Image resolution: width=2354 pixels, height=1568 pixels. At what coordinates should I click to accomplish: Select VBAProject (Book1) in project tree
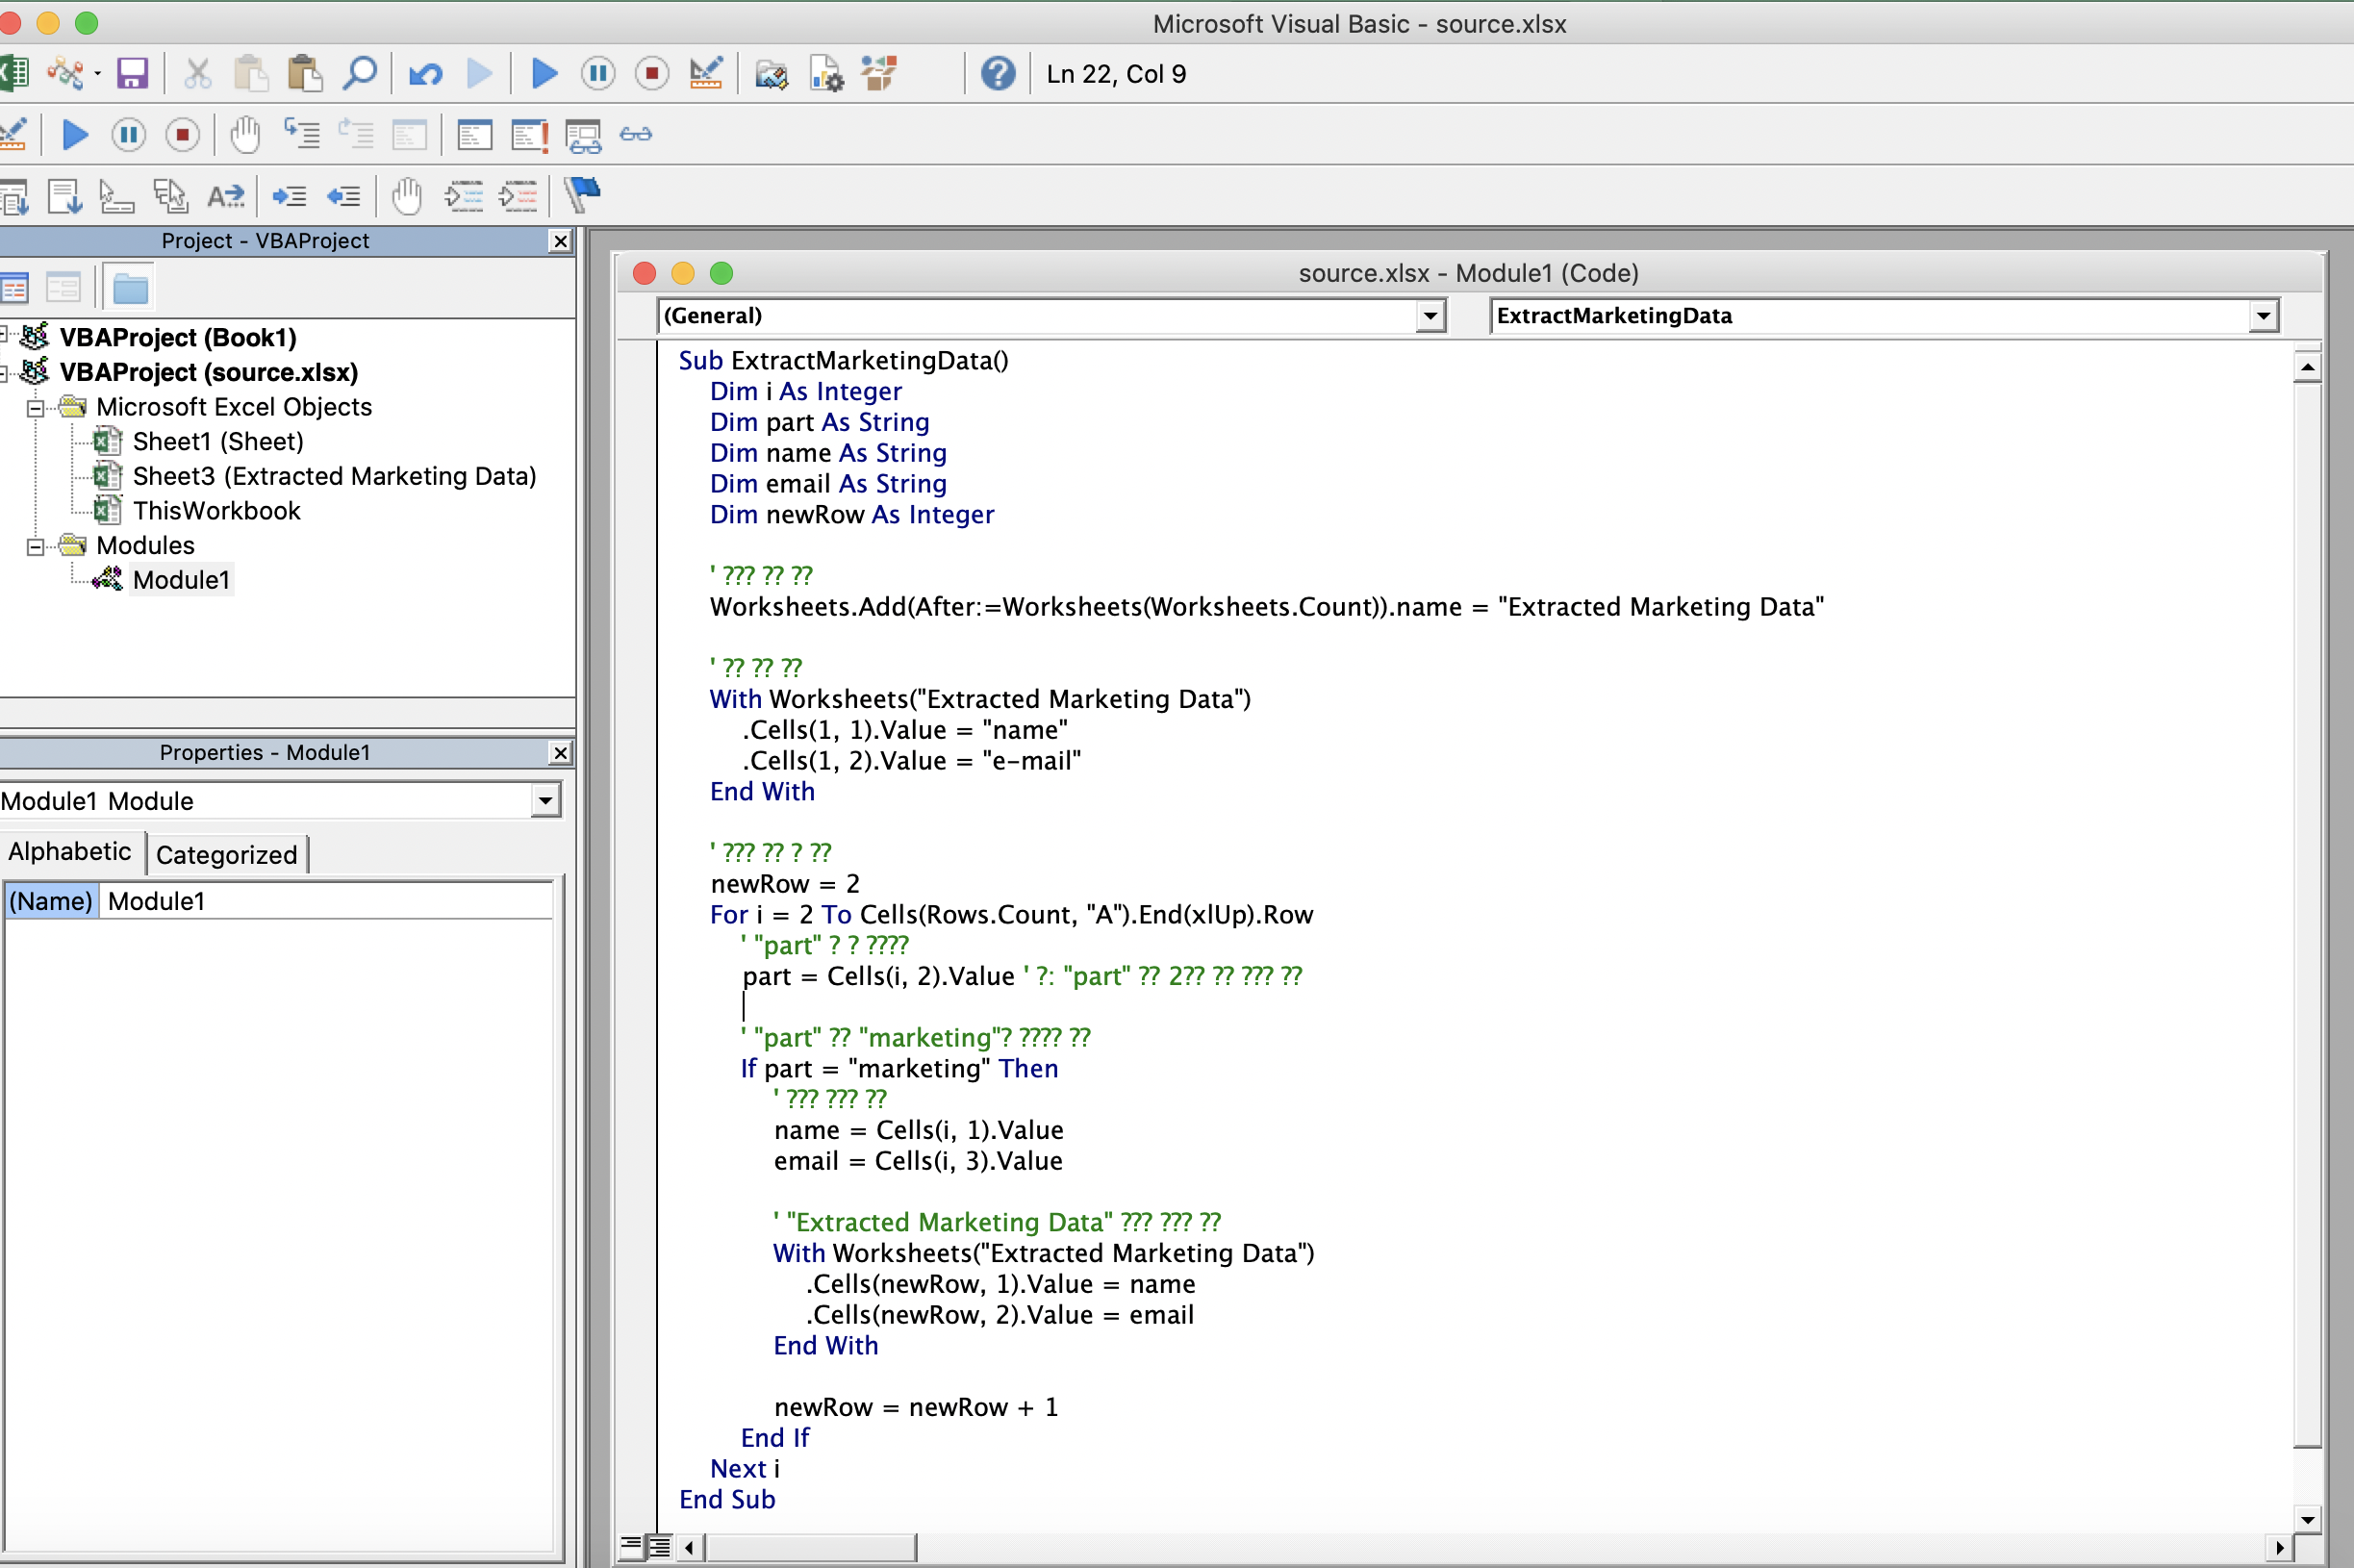pos(178,338)
